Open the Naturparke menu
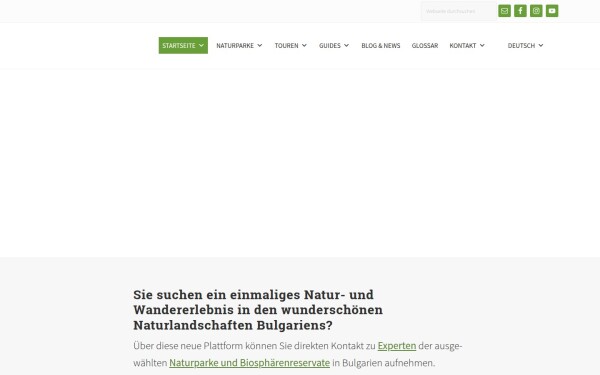Screen dimensions: 600x375 coord(235,46)
